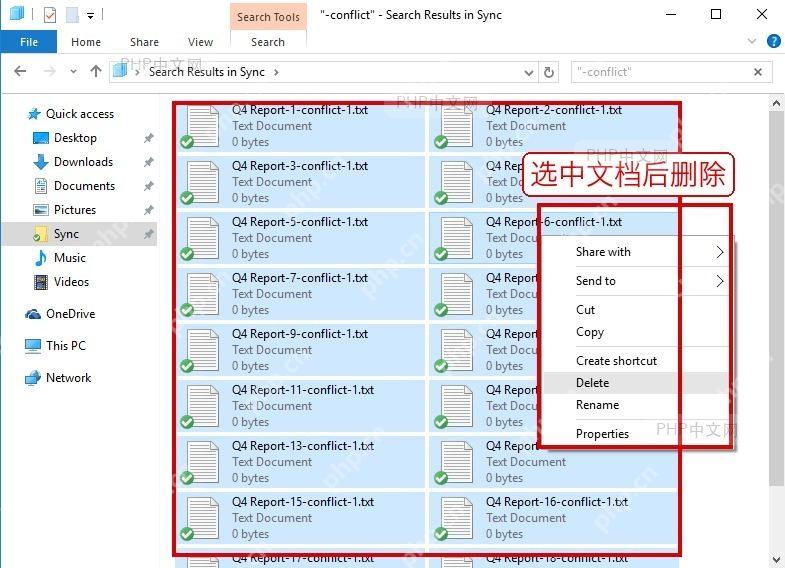The height and width of the screenshot is (568, 785).
Task: Expand the Share with submenu arrow
Action: tap(719, 252)
